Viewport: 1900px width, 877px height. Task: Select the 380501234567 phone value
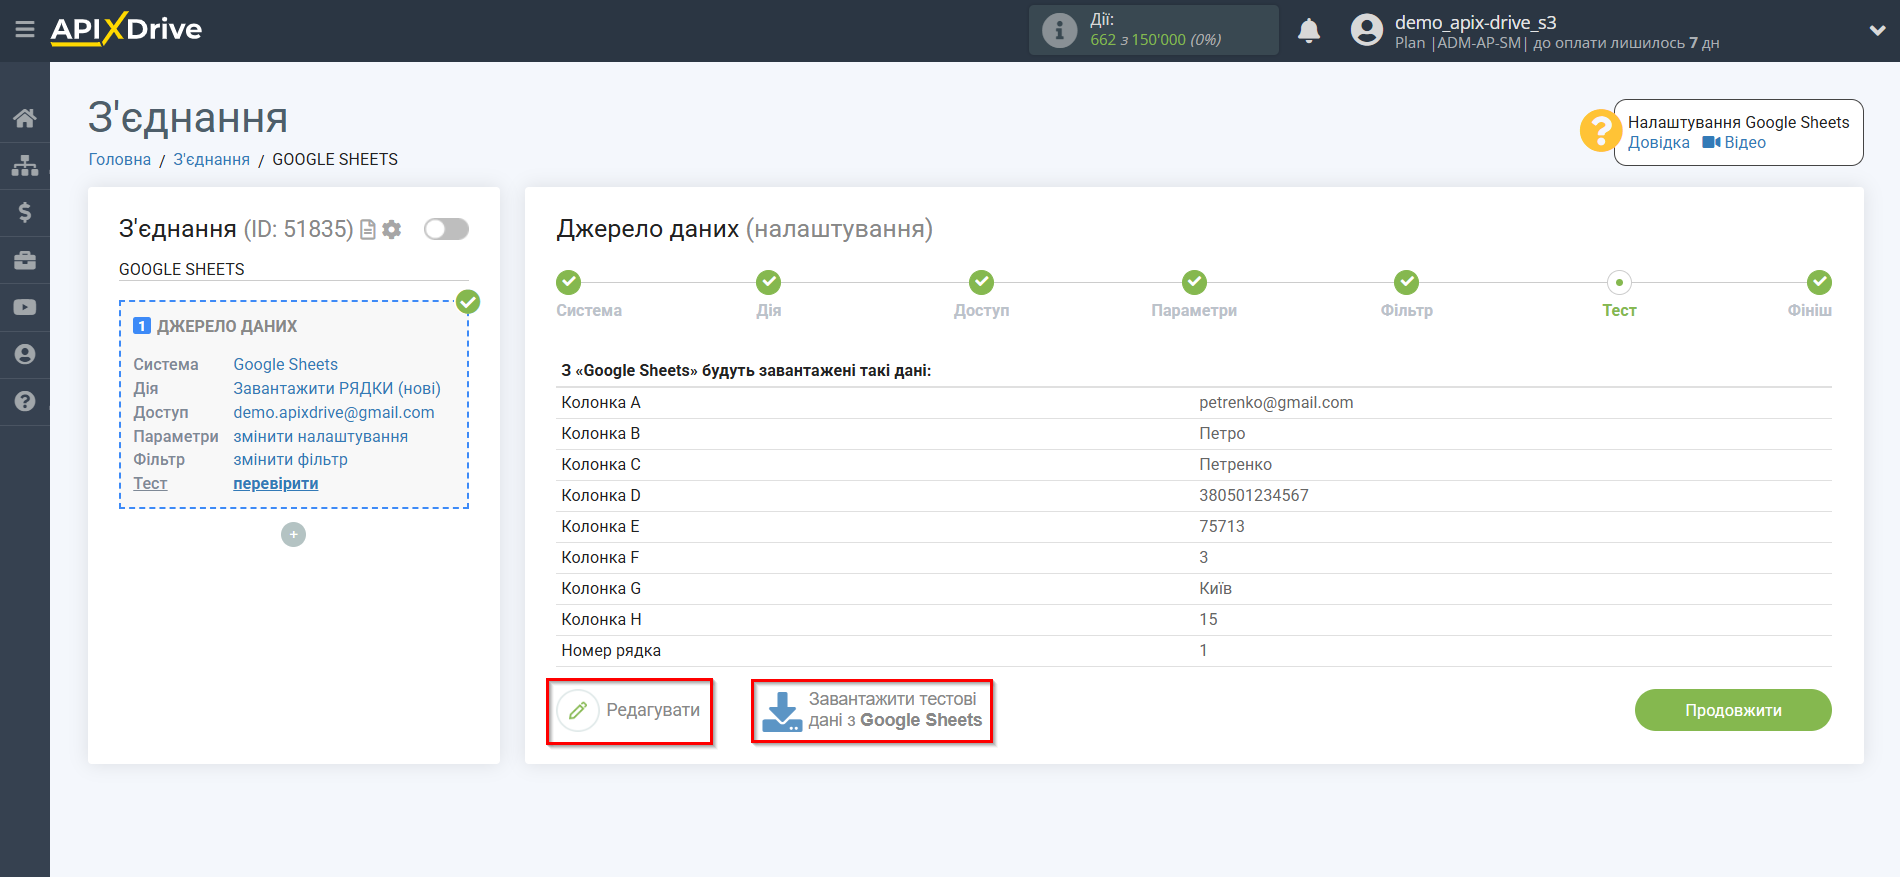pyautogui.click(x=1254, y=495)
